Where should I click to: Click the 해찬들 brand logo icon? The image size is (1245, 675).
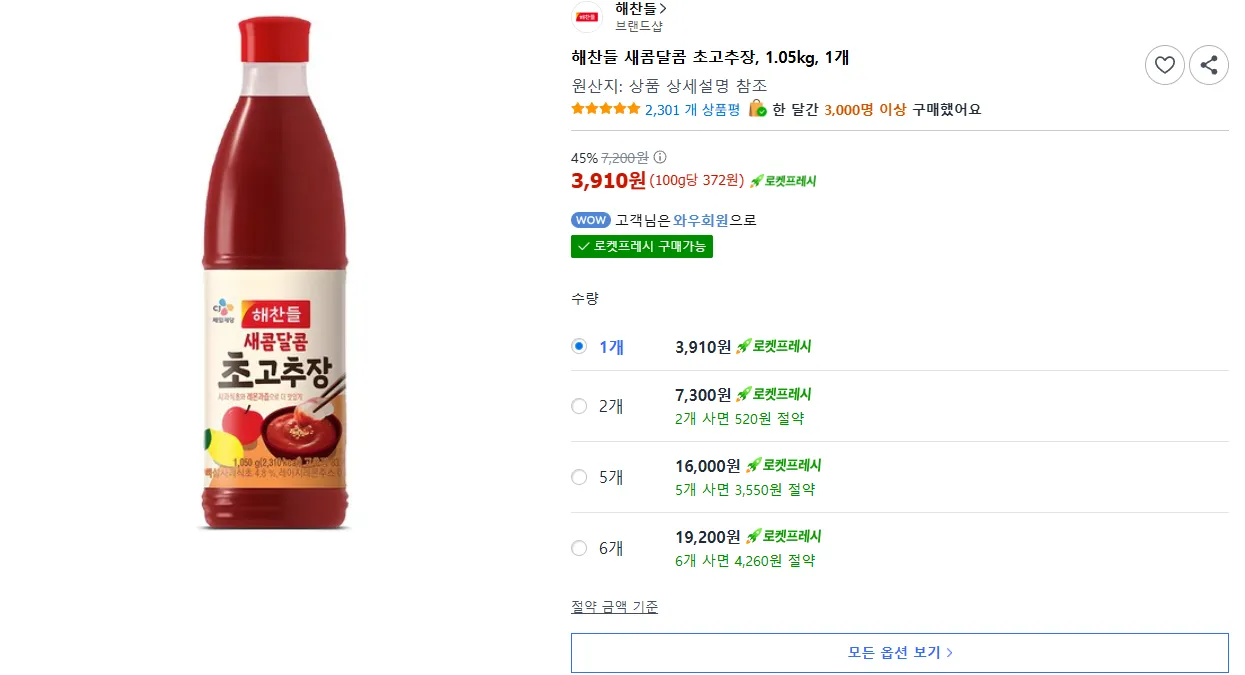pyautogui.click(x=587, y=16)
